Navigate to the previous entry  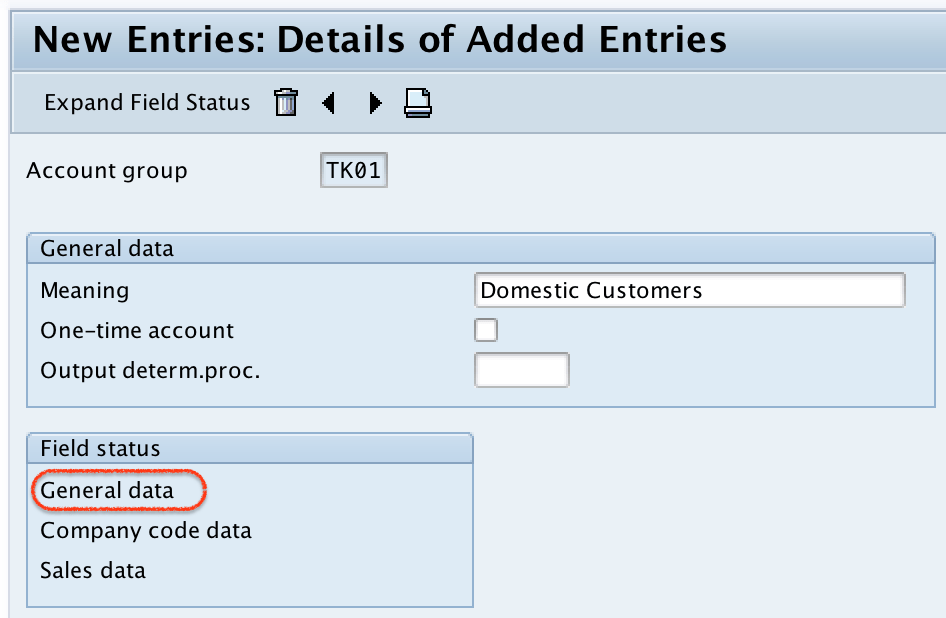(x=330, y=102)
